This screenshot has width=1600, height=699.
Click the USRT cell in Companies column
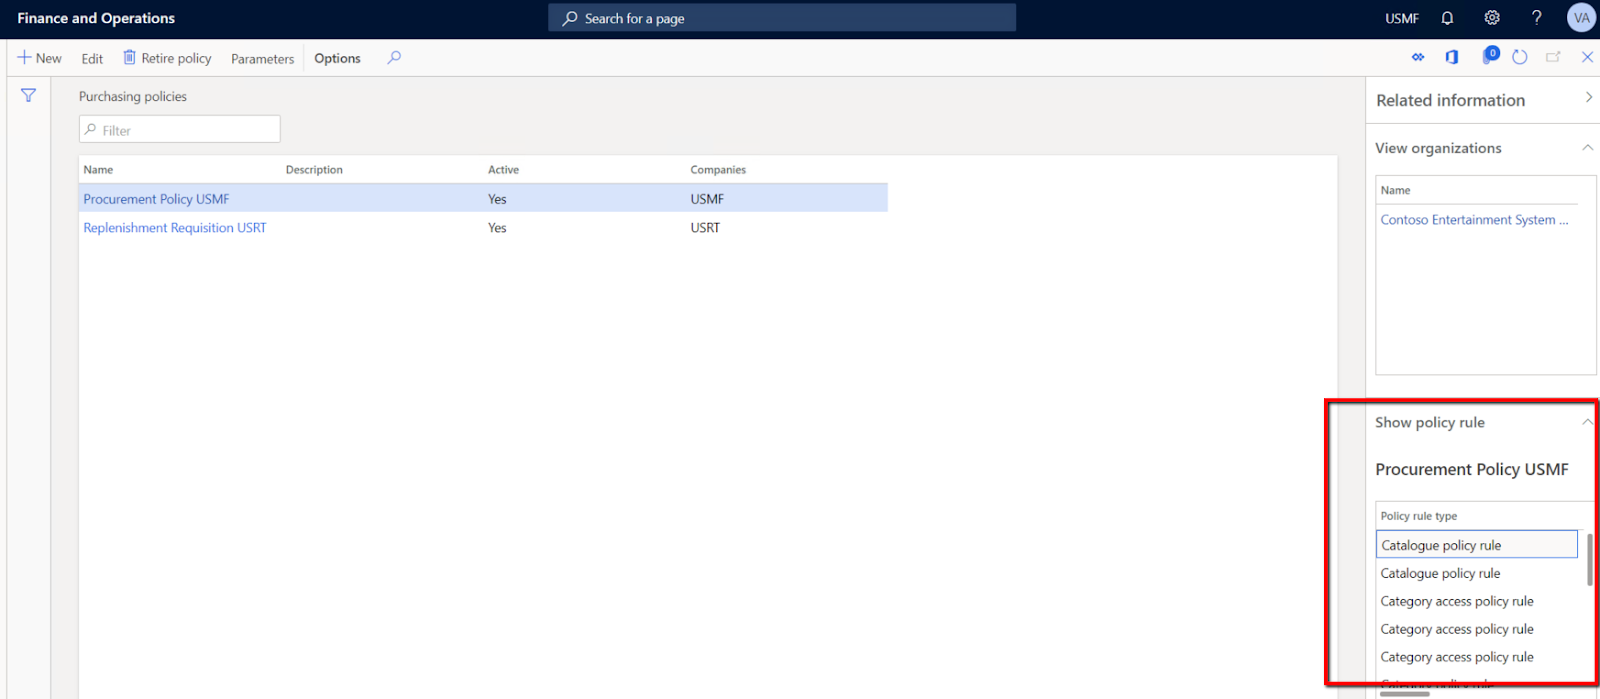705,228
